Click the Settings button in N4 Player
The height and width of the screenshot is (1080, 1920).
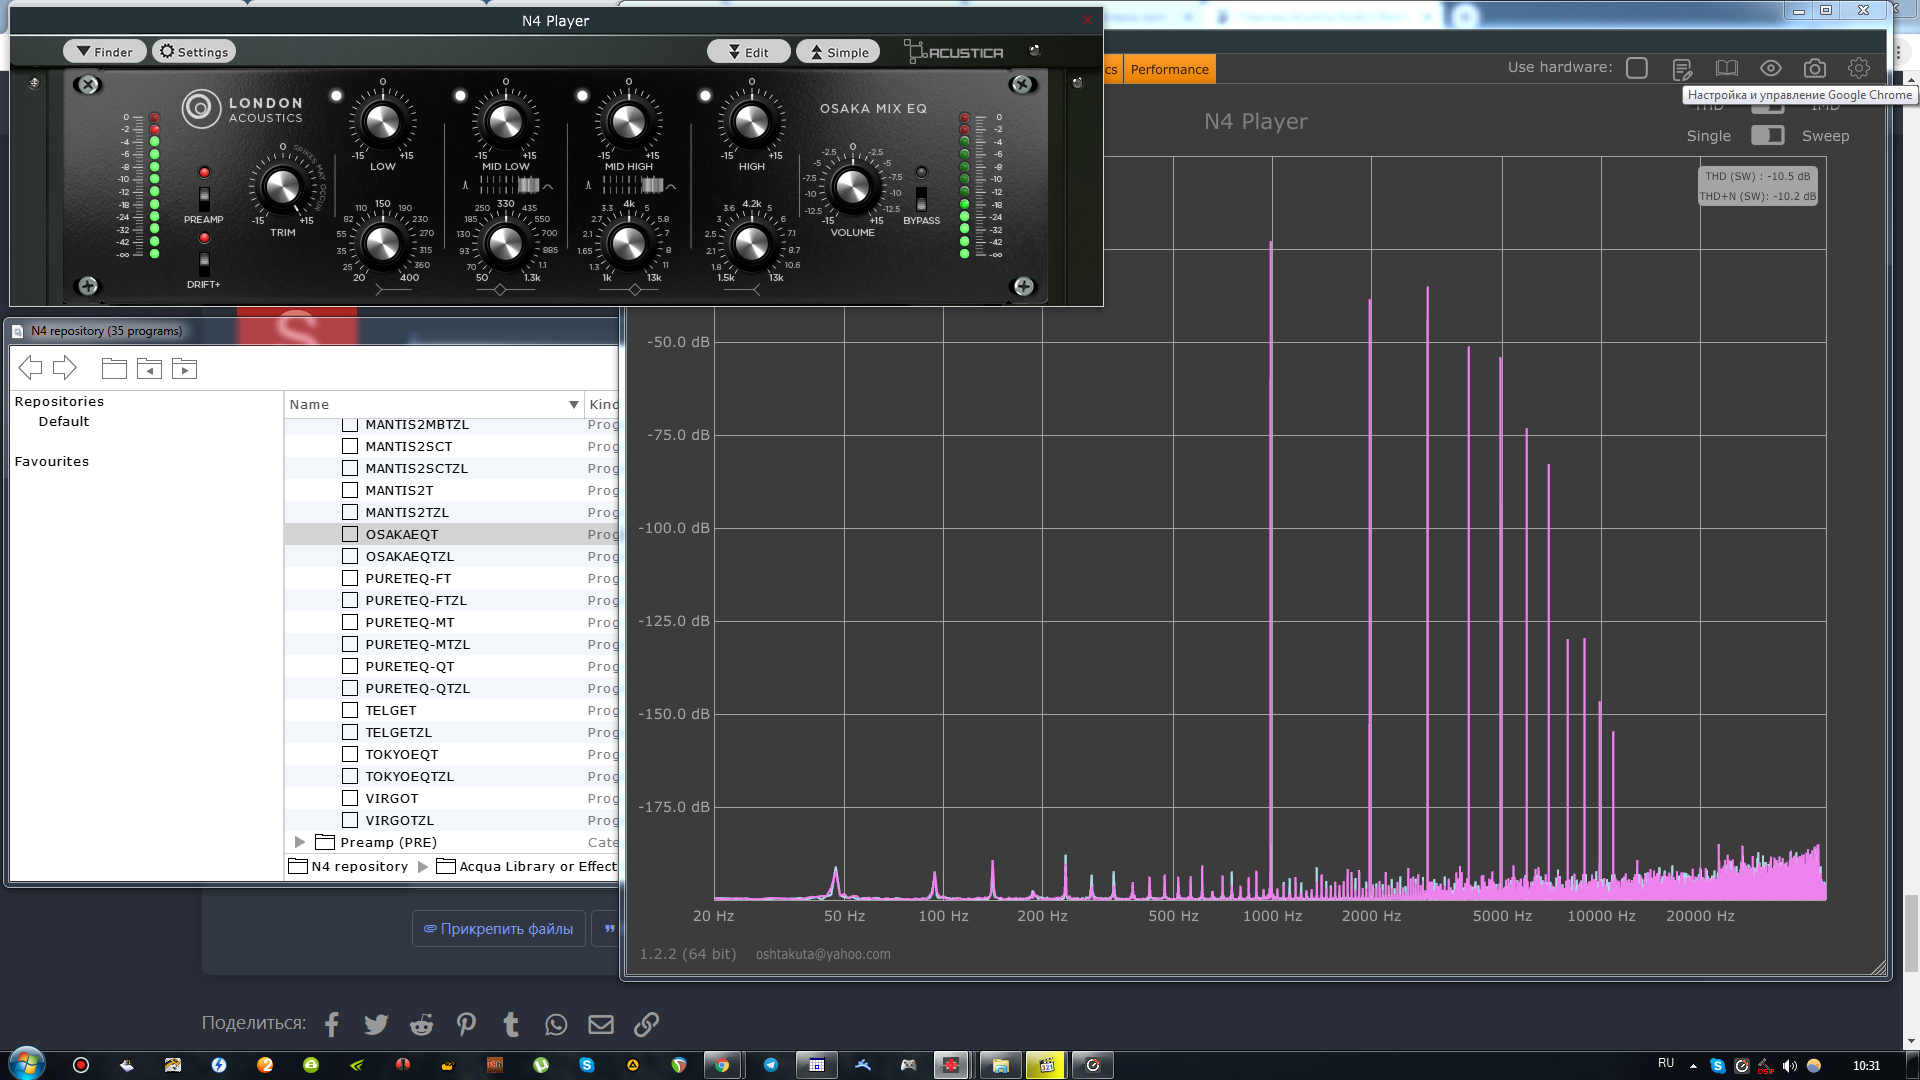point(194,52)
